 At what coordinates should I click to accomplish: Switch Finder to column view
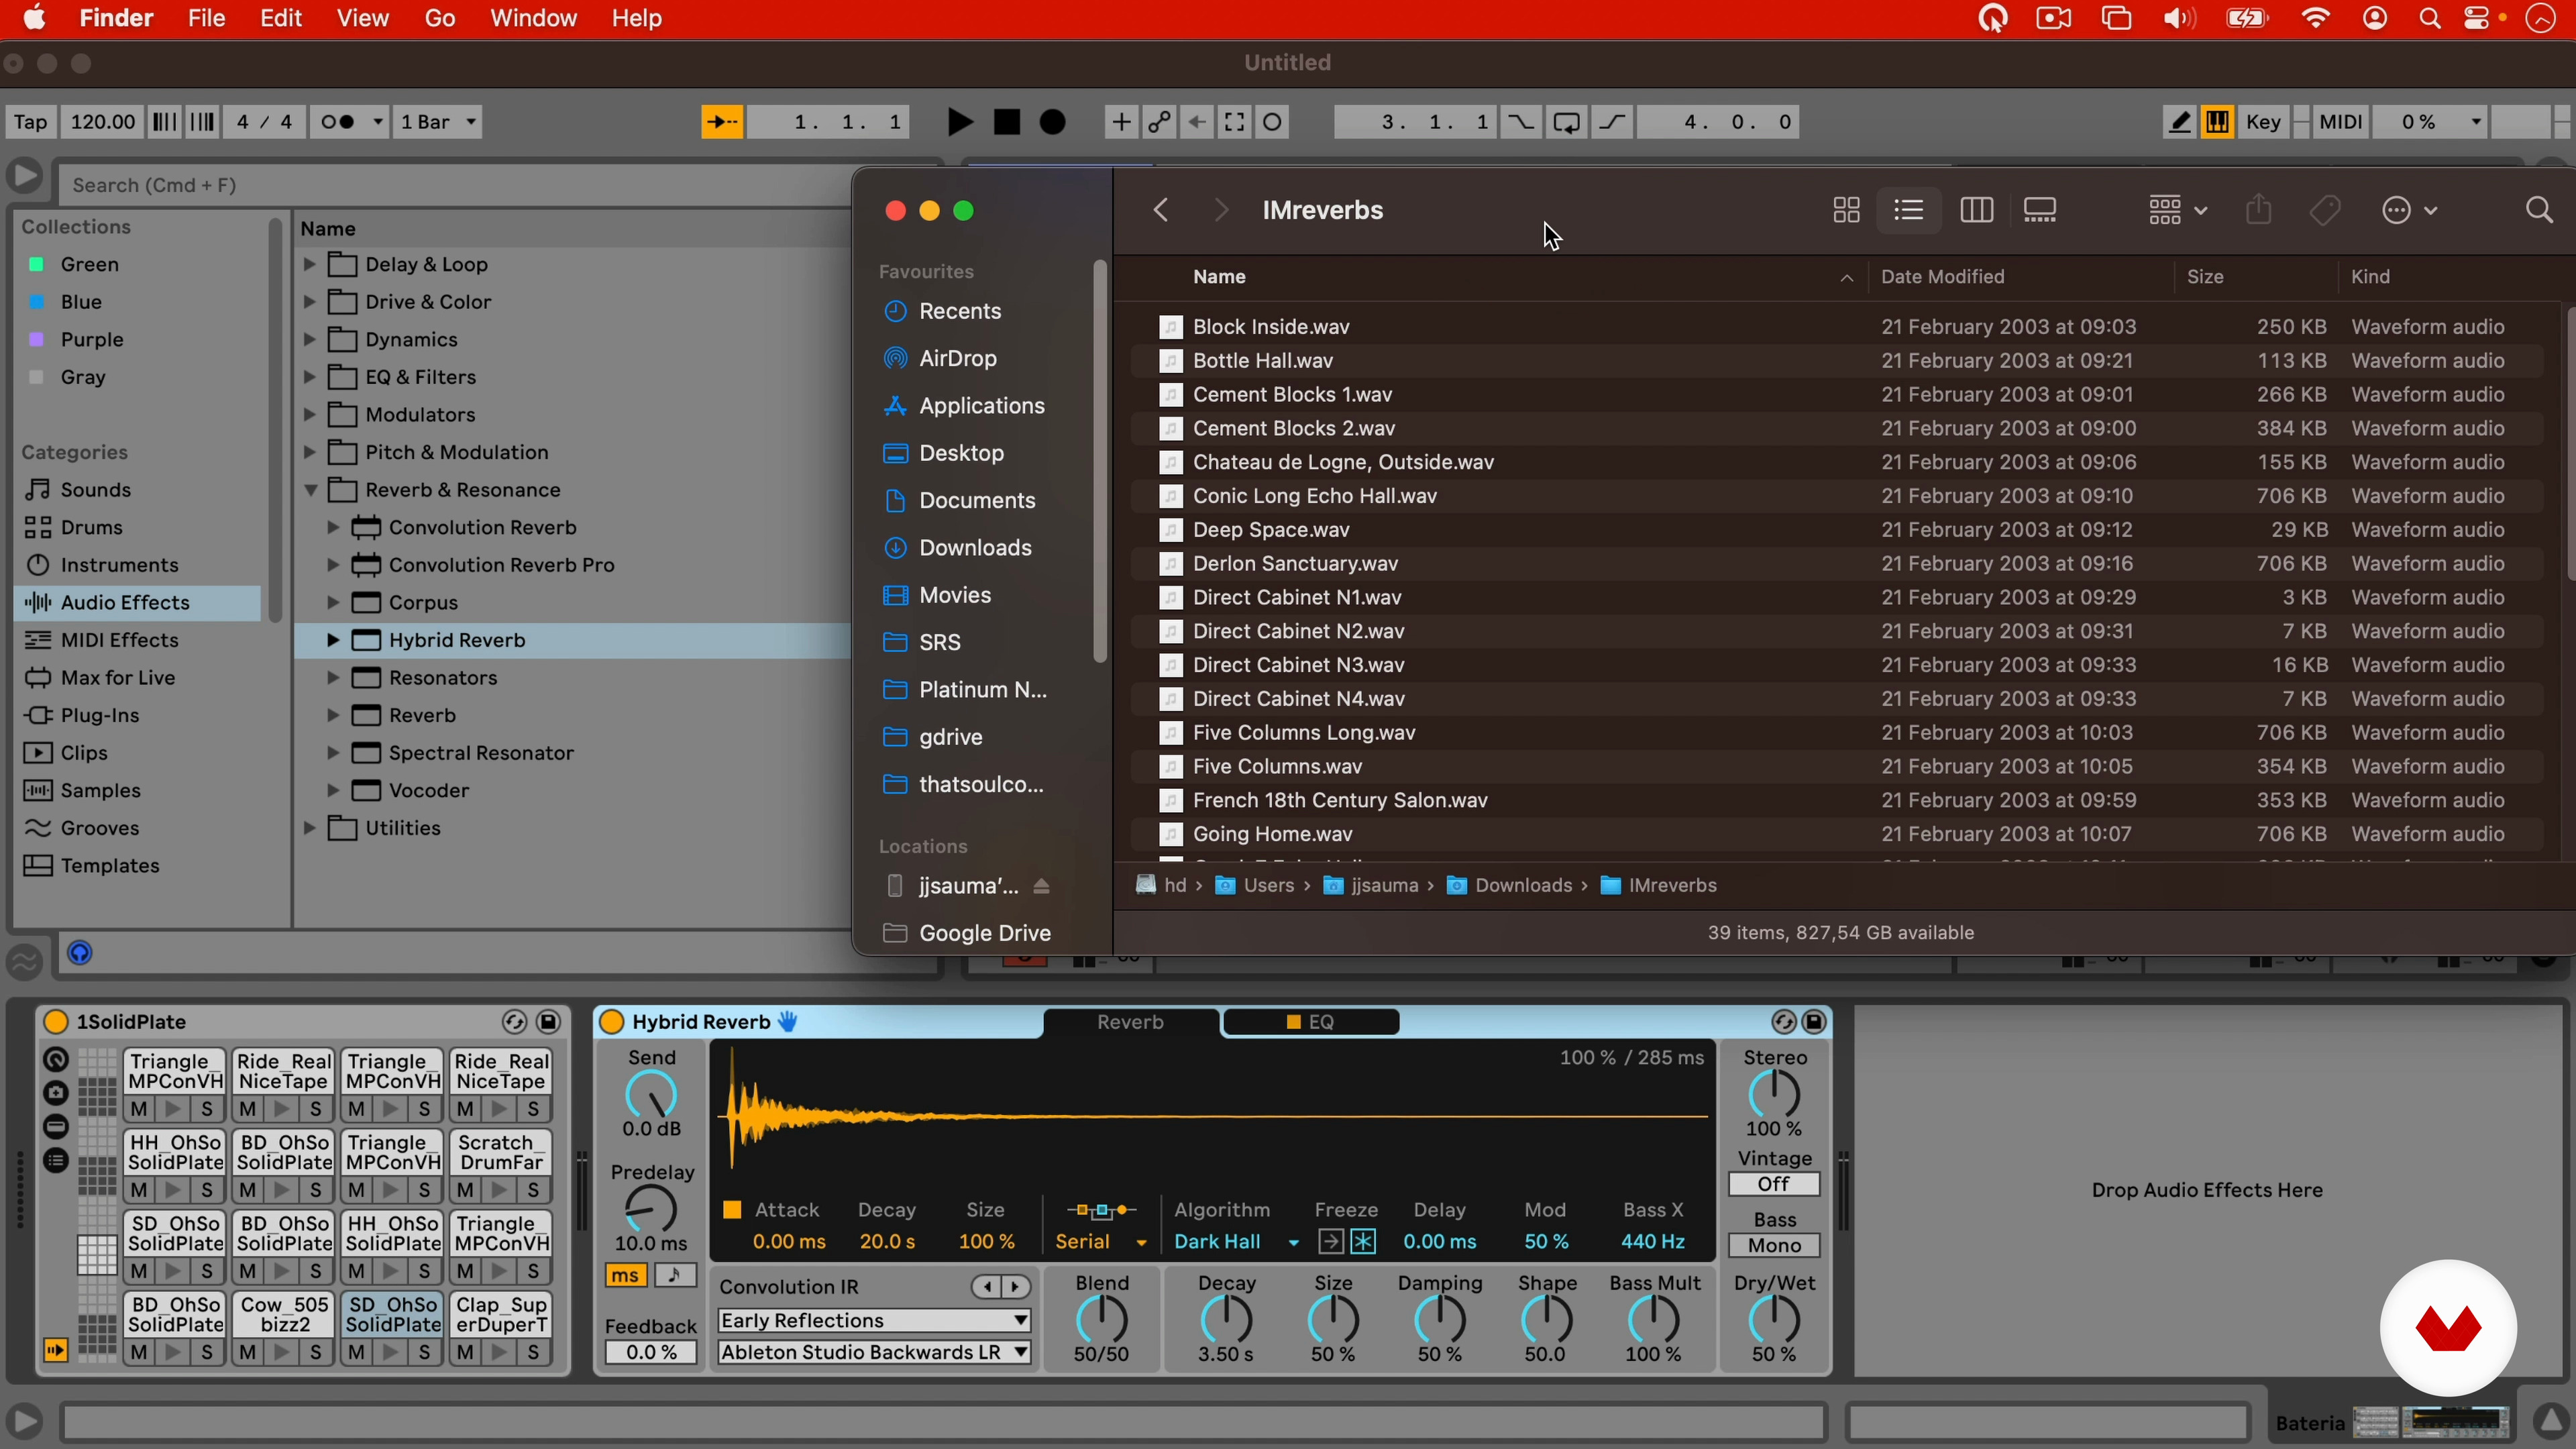coord(1976,210)
